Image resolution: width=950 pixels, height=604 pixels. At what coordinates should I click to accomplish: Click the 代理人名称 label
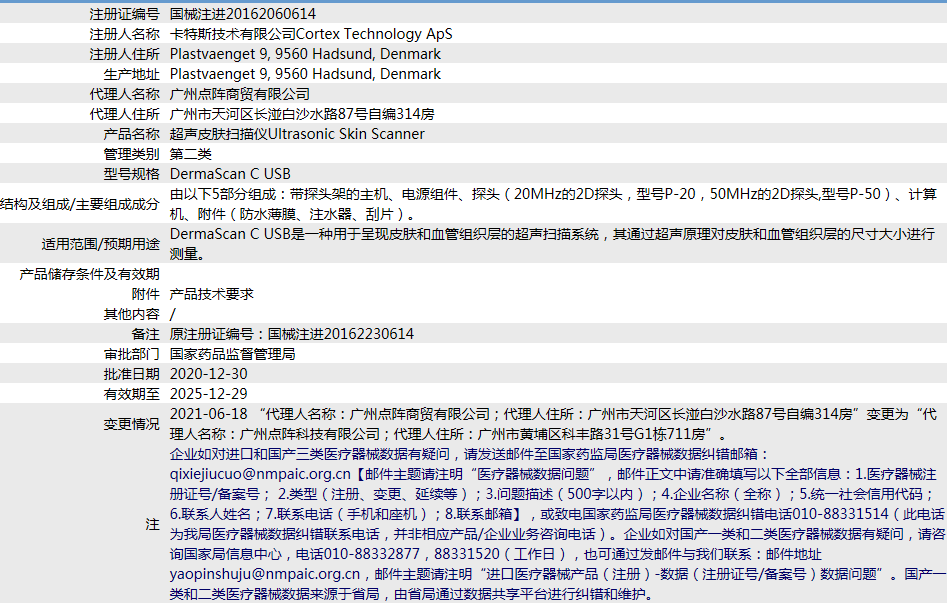124,94
